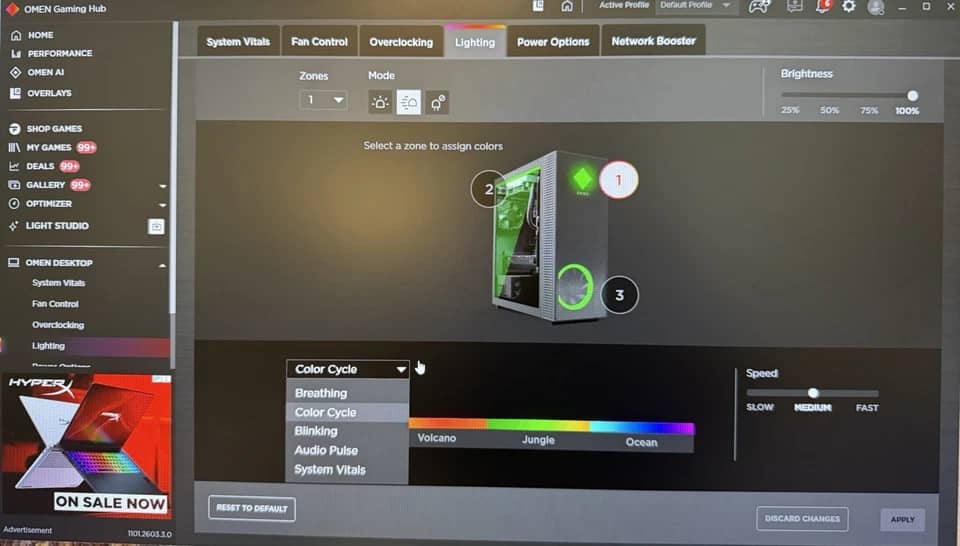Open OMEN AI in the sidebar
This screenshot has width=960, height=546.
[x=37, y=72]
